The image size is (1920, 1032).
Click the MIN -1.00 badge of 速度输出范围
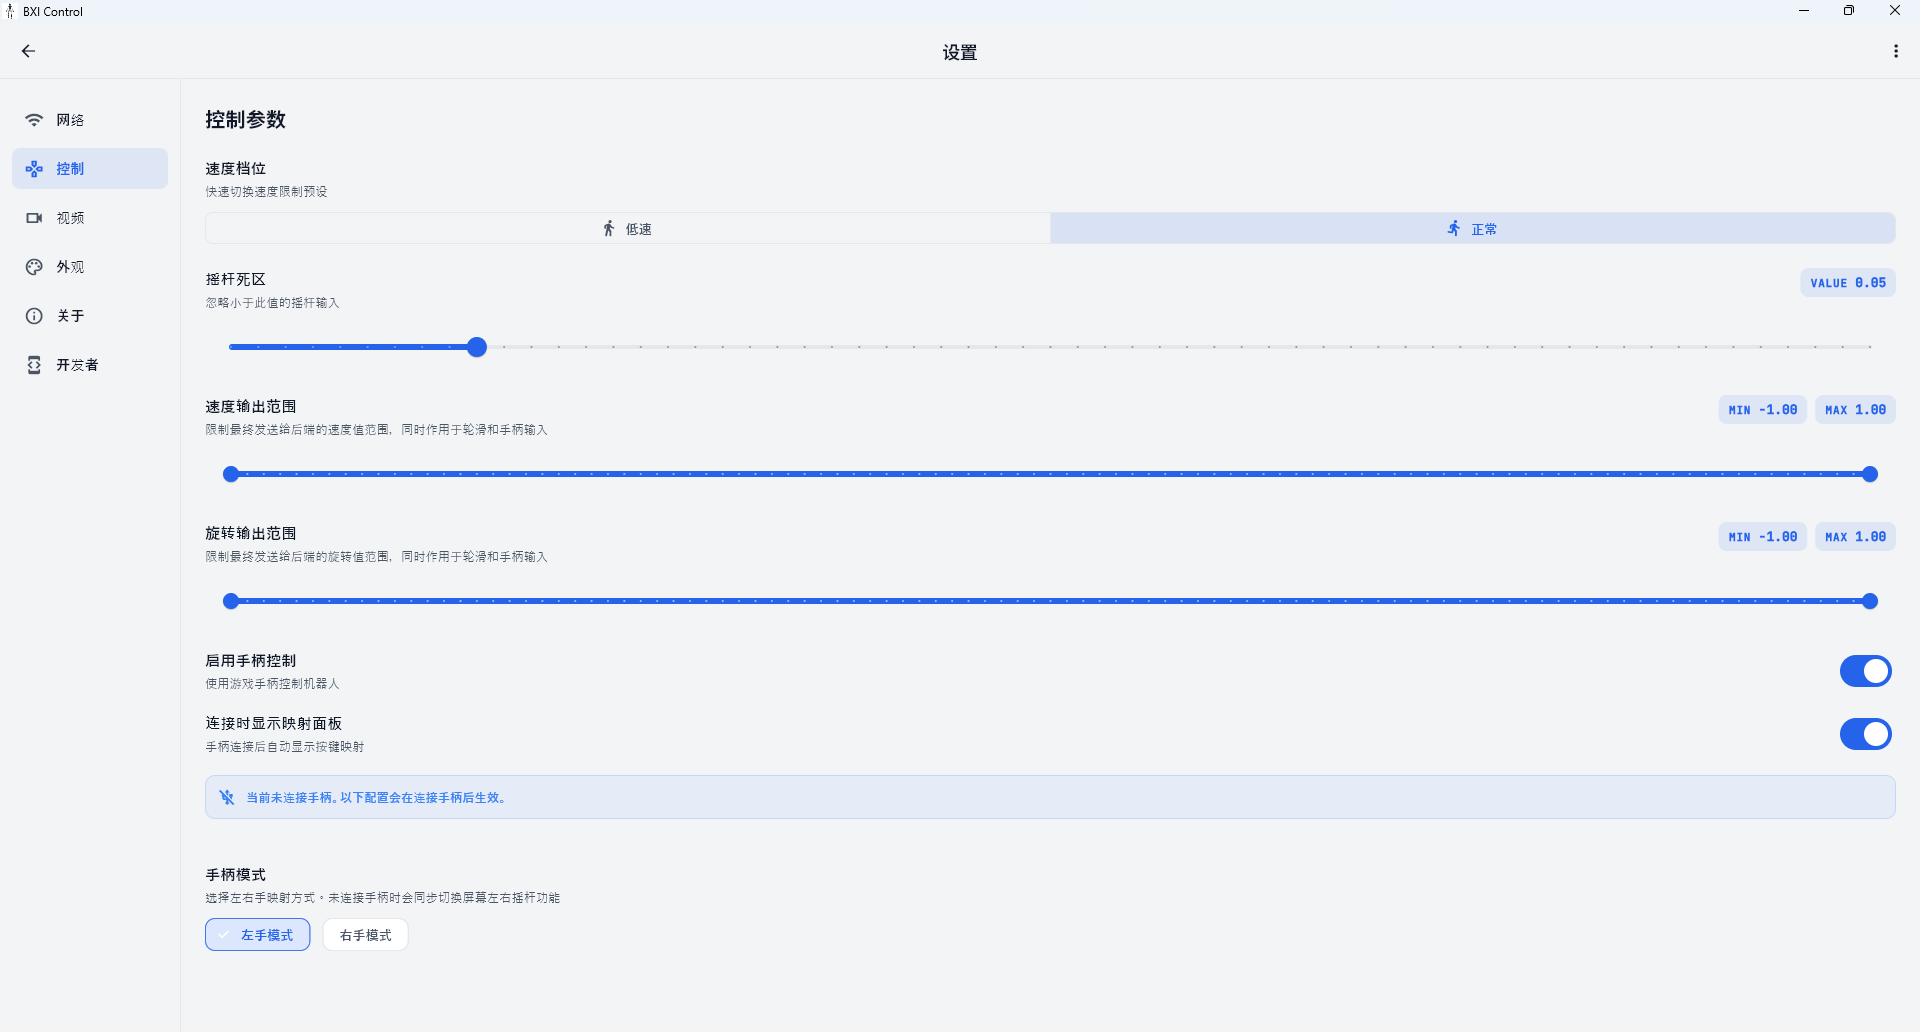click(1763, 410)
